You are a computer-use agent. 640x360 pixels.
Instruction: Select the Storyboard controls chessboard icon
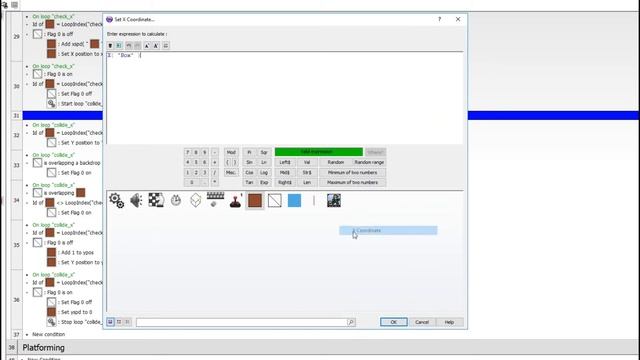click(156, 200)
